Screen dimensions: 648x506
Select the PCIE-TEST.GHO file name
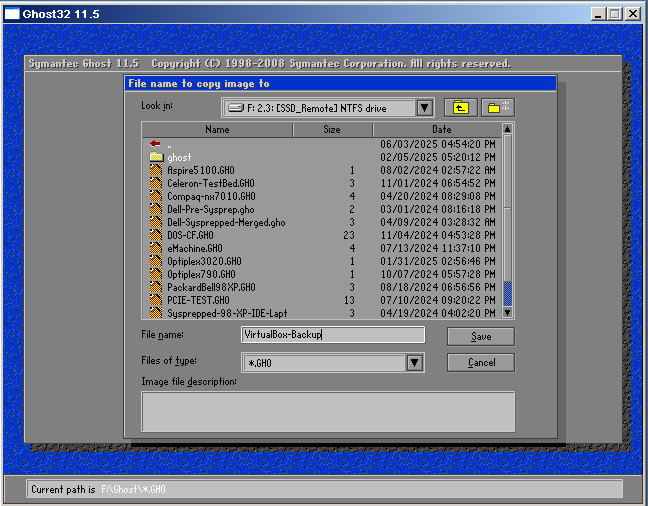point(198,300)
